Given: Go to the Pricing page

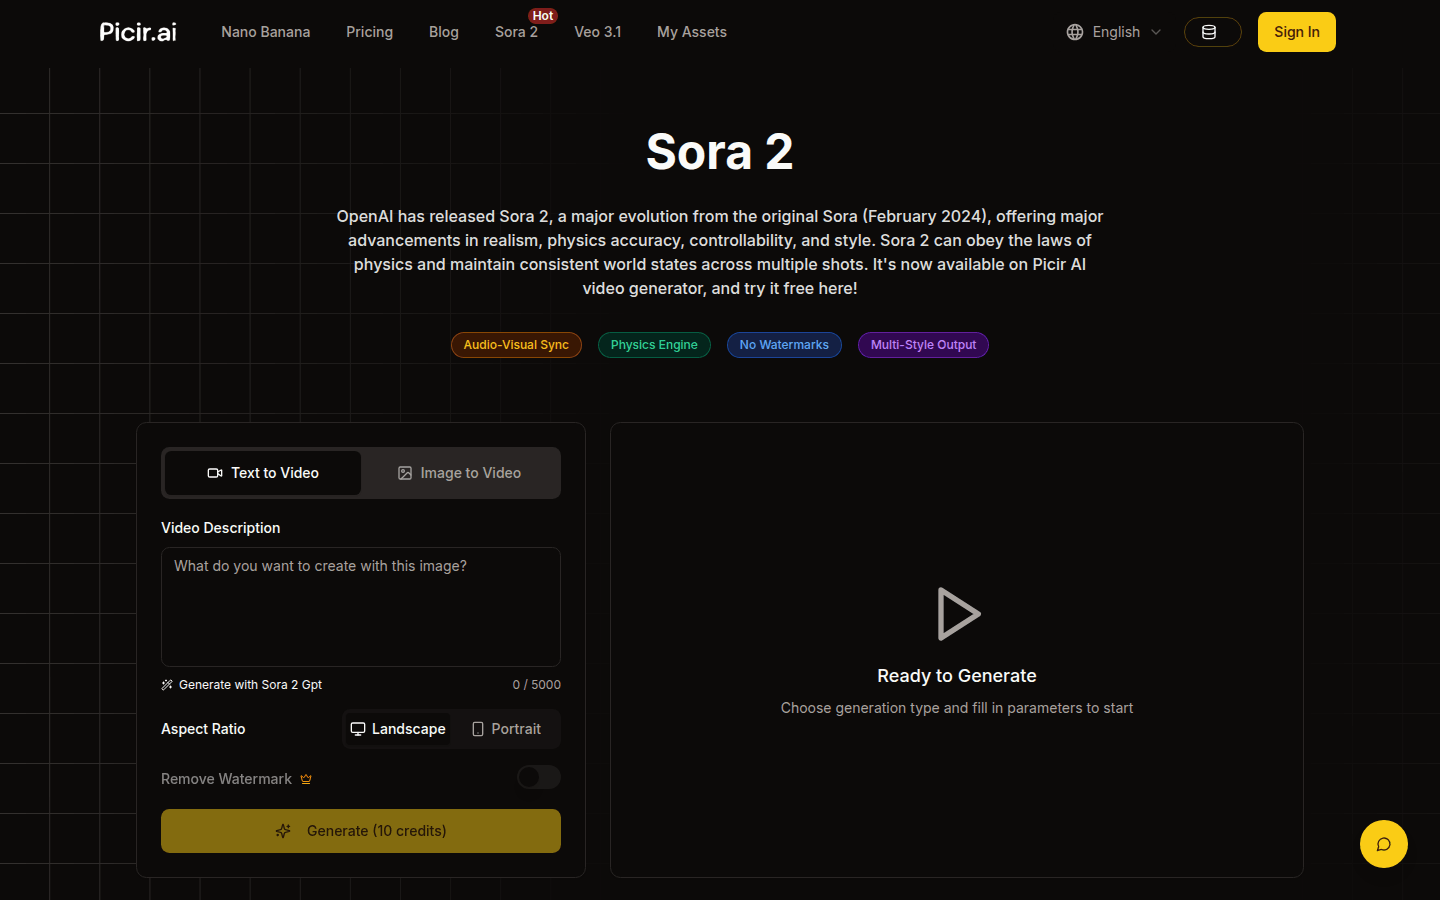Looking at the screenshot, I should click(370, 32).
